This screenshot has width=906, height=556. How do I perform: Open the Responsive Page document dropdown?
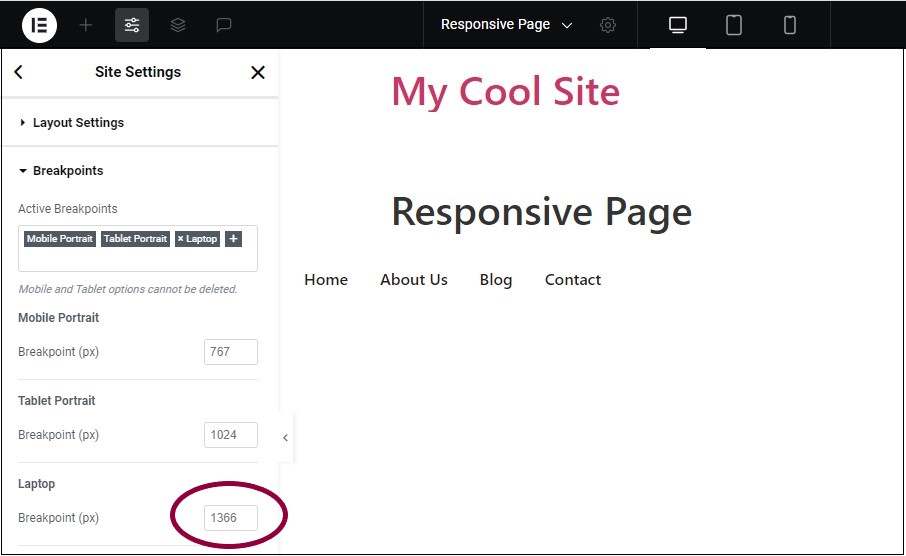click(506, 25)
